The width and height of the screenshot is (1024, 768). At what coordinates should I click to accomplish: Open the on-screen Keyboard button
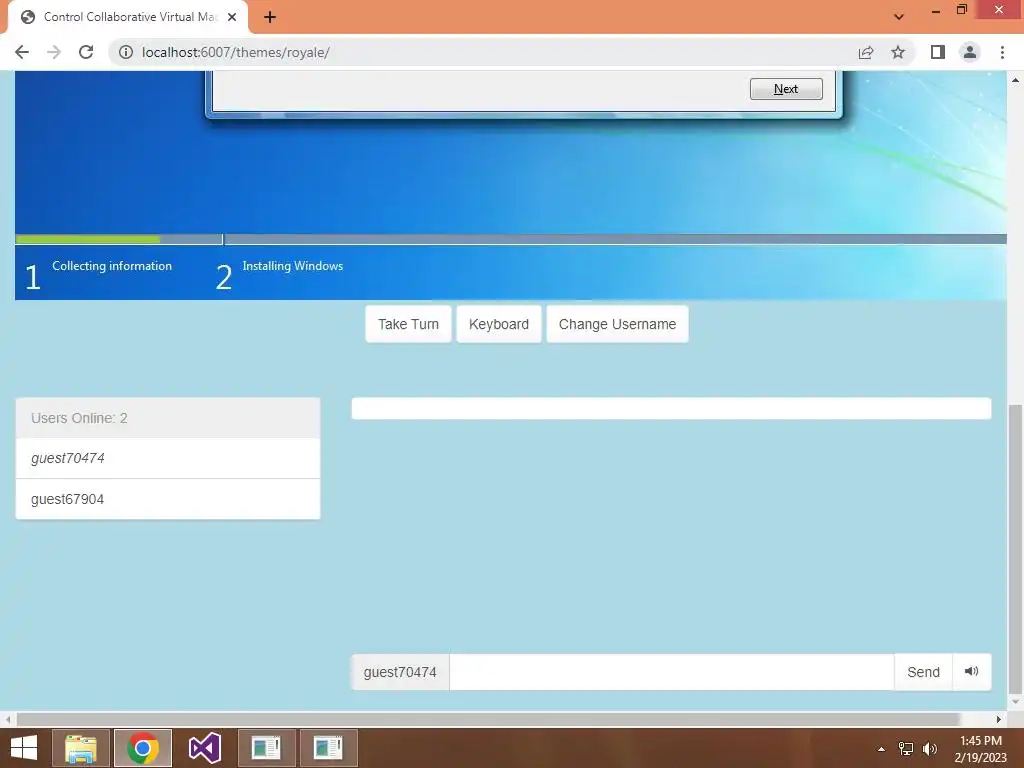[x=499, y=324]
